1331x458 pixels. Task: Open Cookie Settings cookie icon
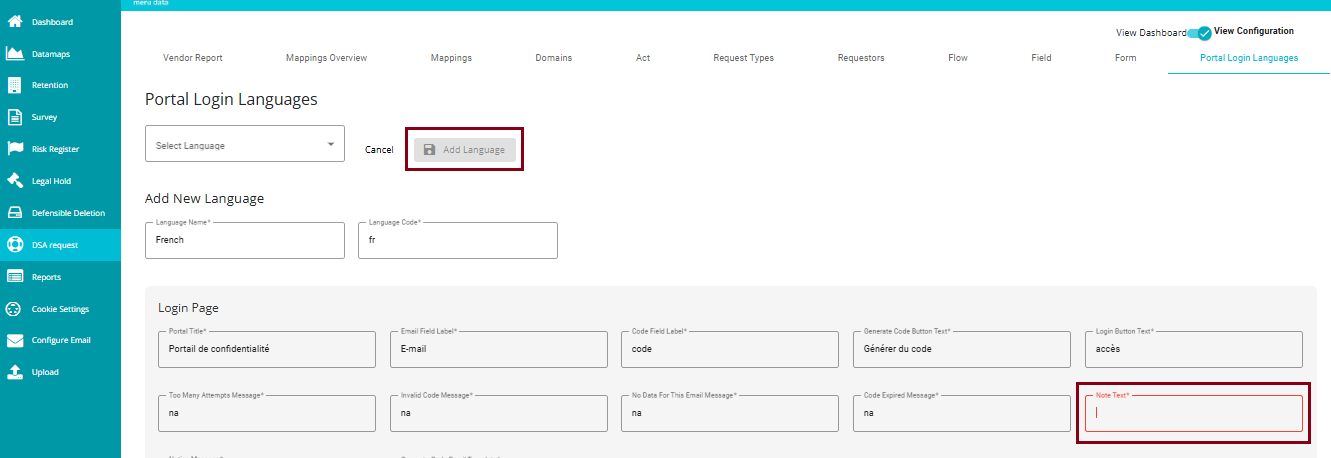(x=15, y=309)
